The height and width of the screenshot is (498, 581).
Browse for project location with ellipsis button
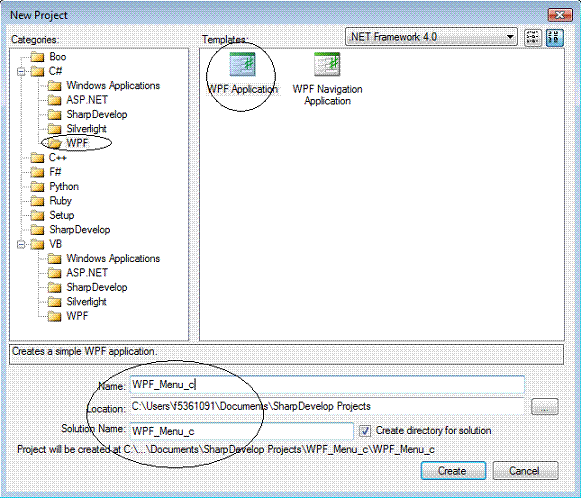(x=544, y=407)
